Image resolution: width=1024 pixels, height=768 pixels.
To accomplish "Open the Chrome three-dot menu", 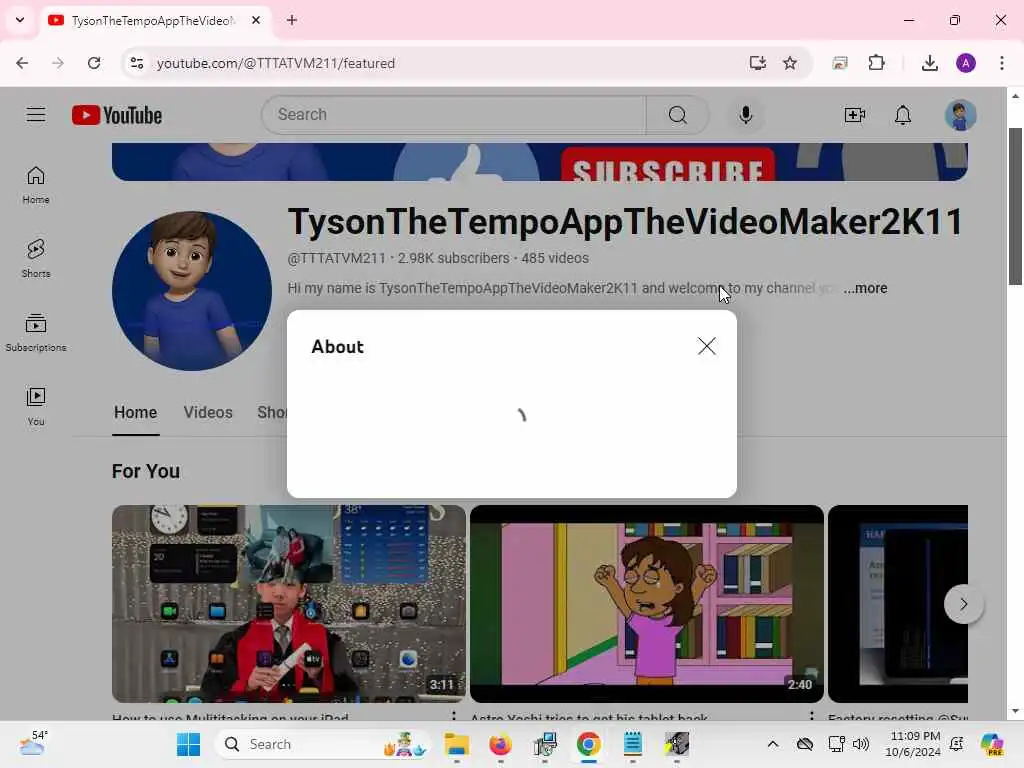I will [x=1002, y=63].
